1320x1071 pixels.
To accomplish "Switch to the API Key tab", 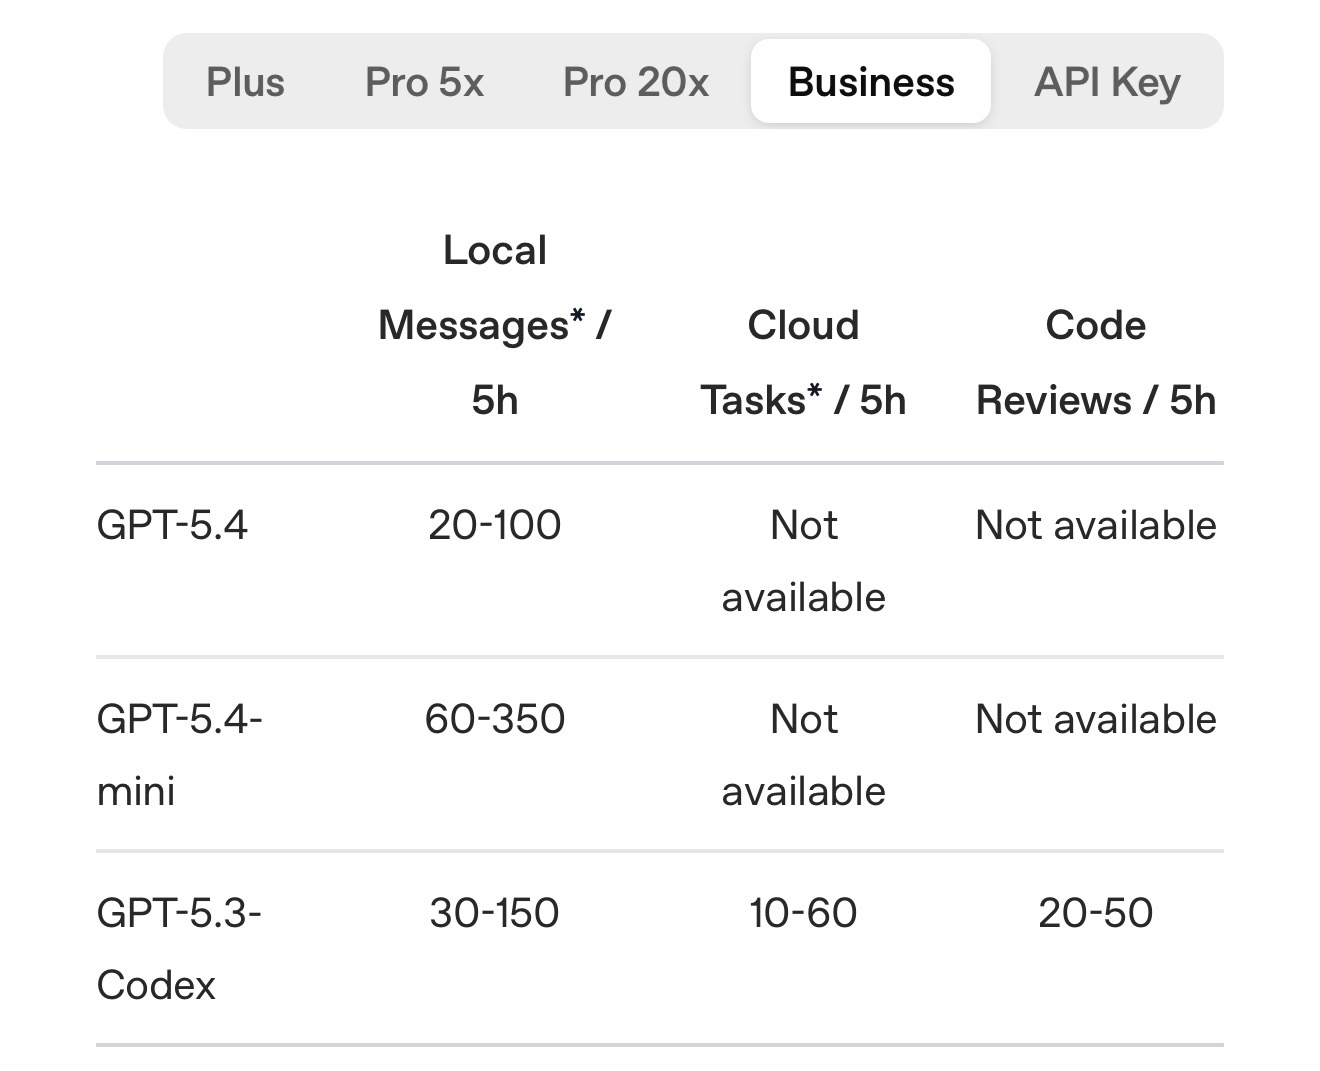I will point(1107,82).
